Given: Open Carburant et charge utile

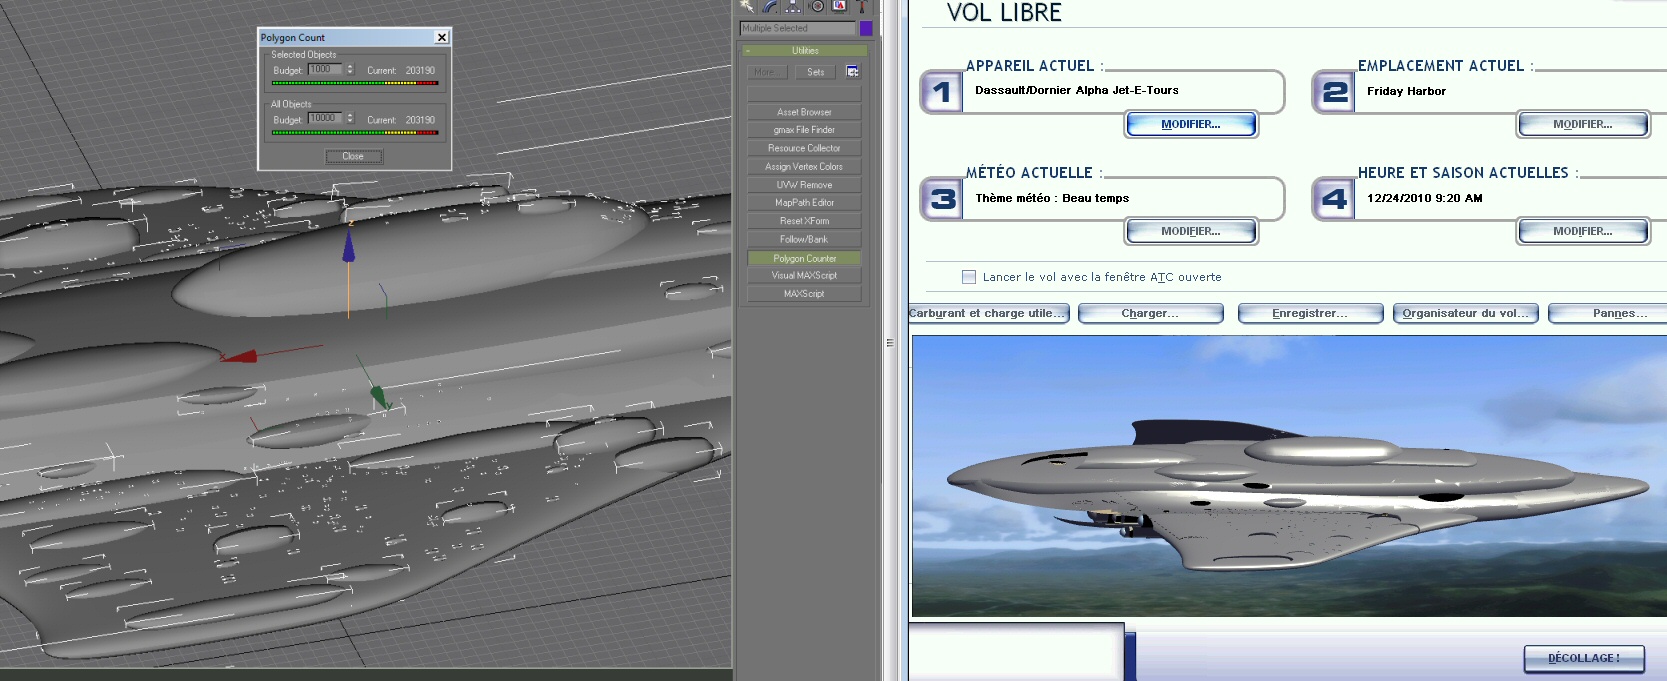Looking at the screenshot, I should coord(988,313).
